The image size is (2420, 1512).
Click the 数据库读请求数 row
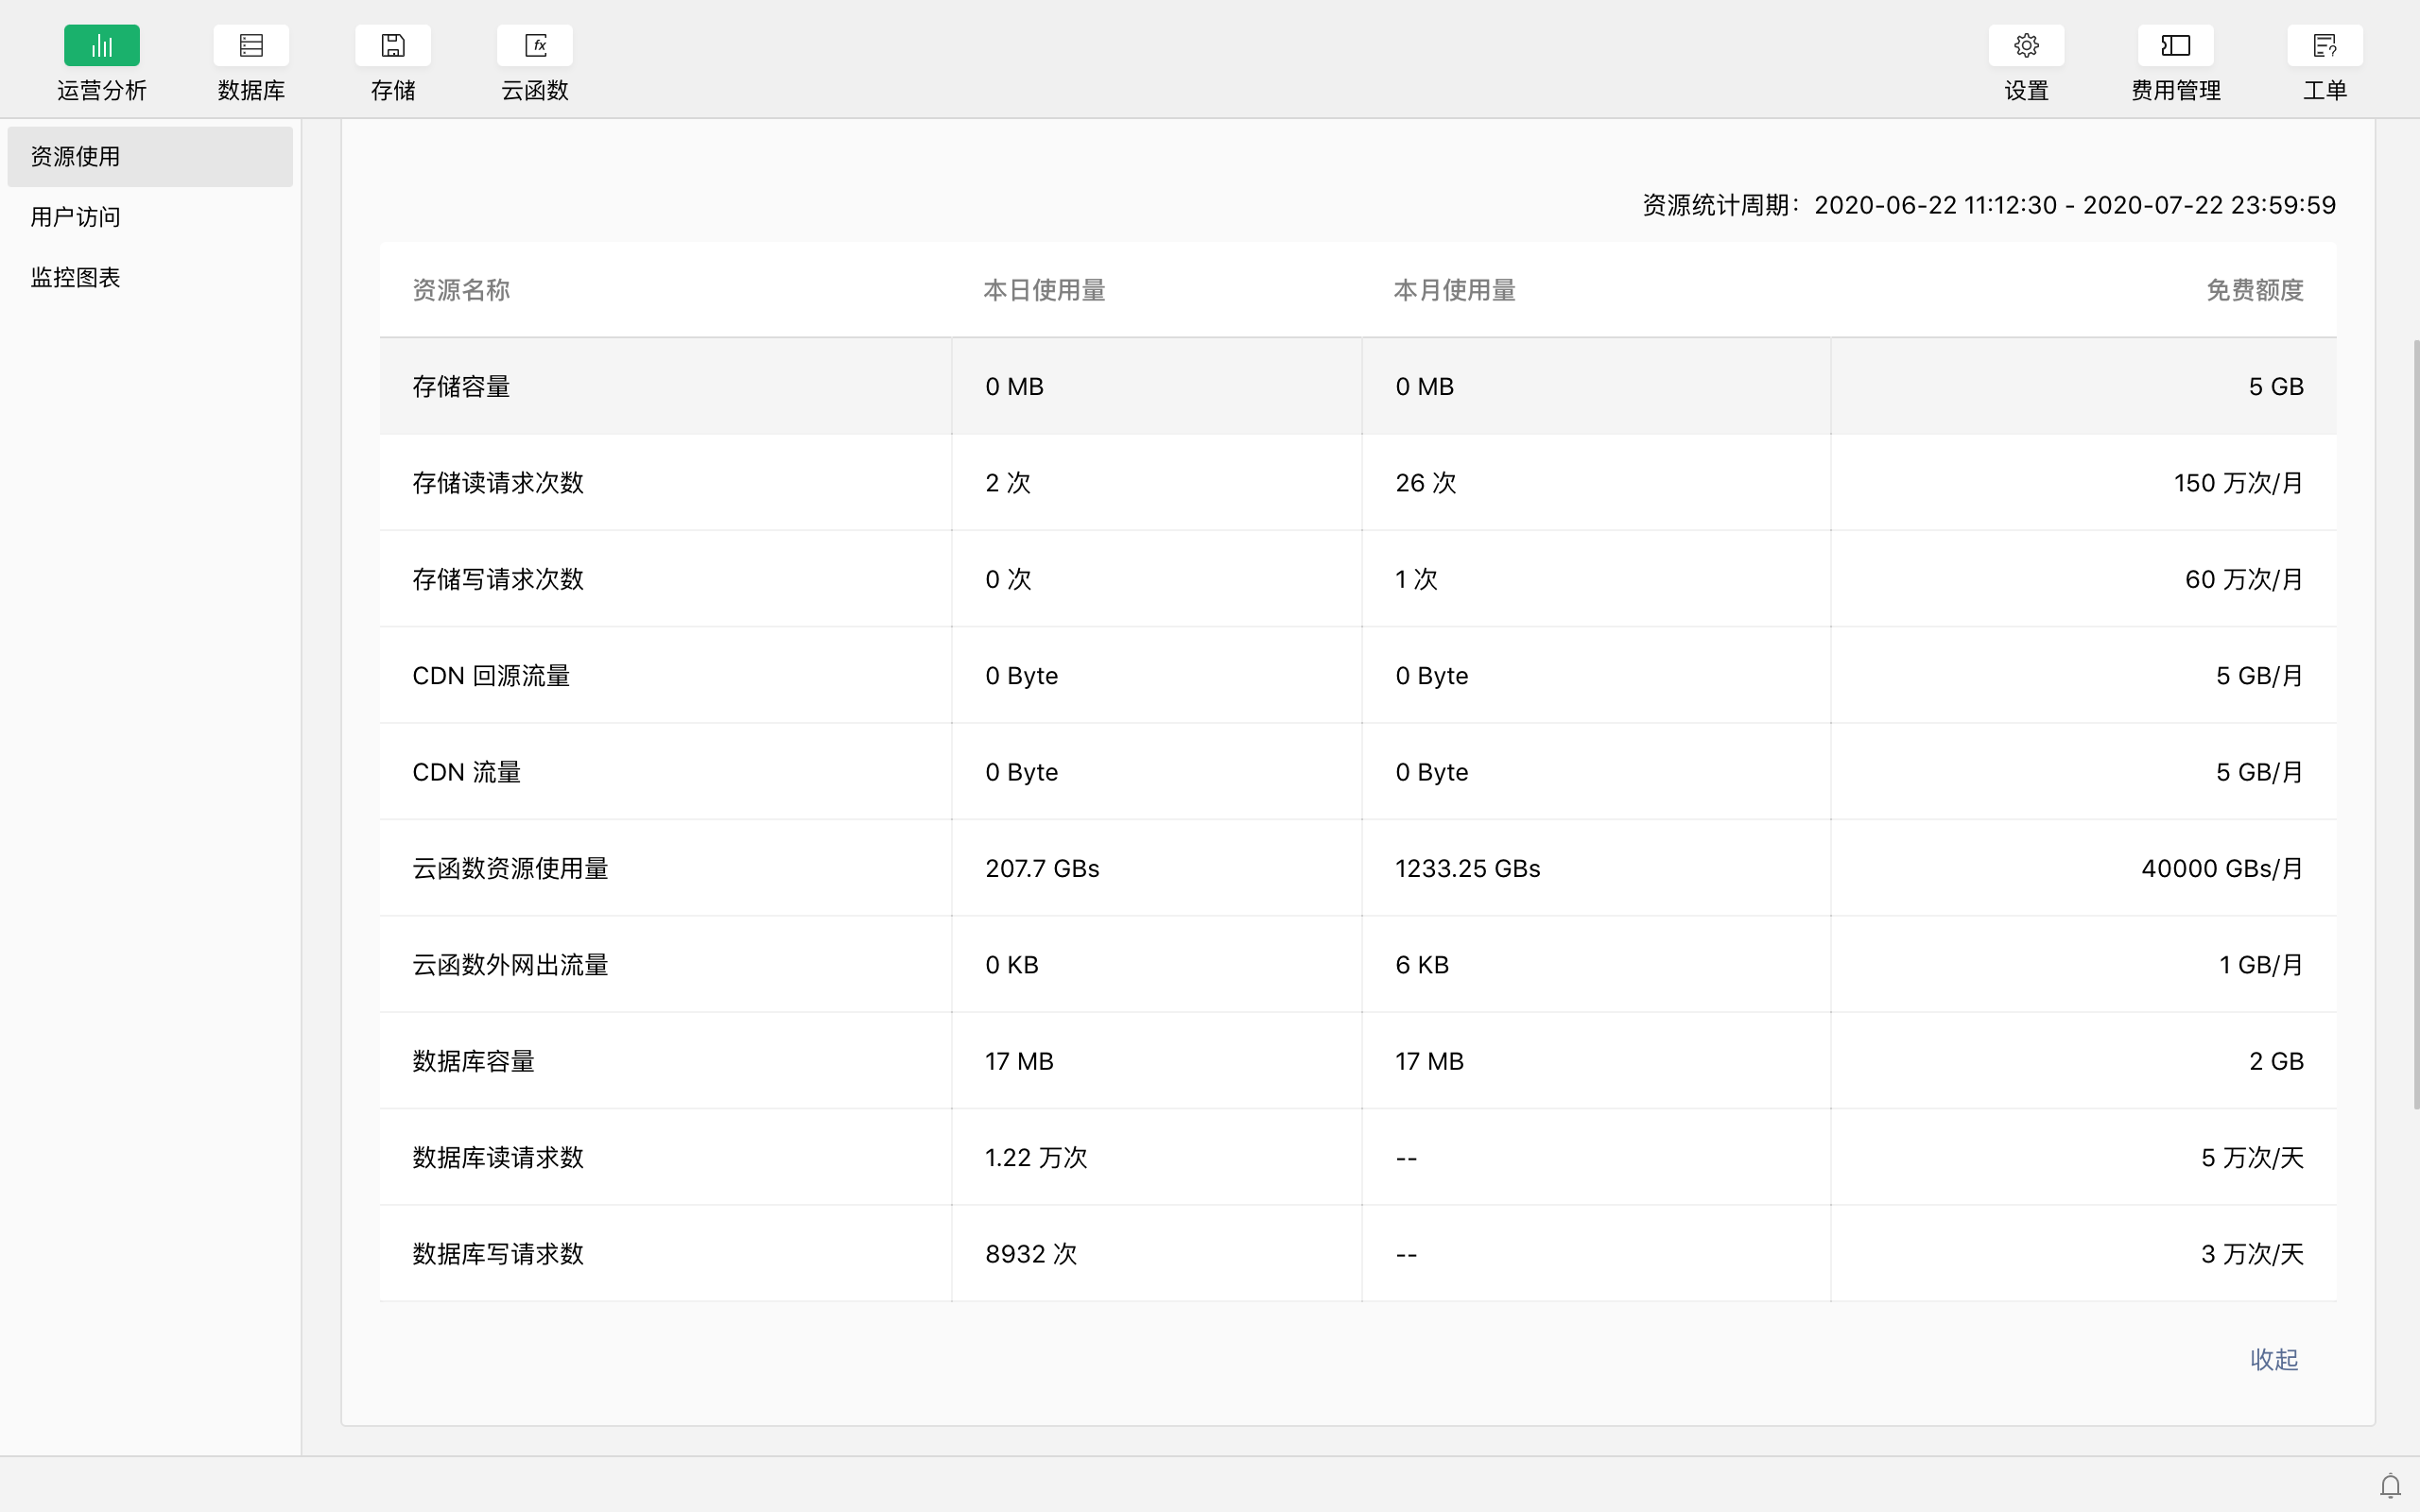click(x=498, y=1158)
